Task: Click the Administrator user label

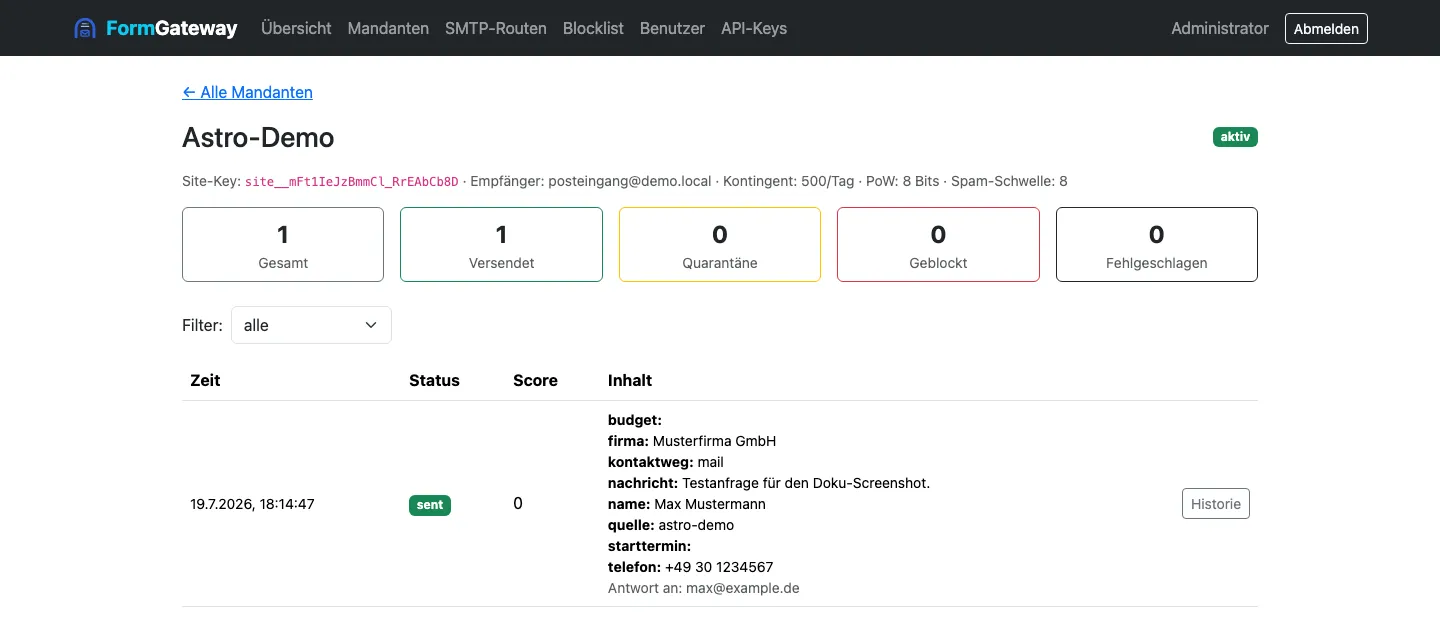Action: click(1220, 28)
